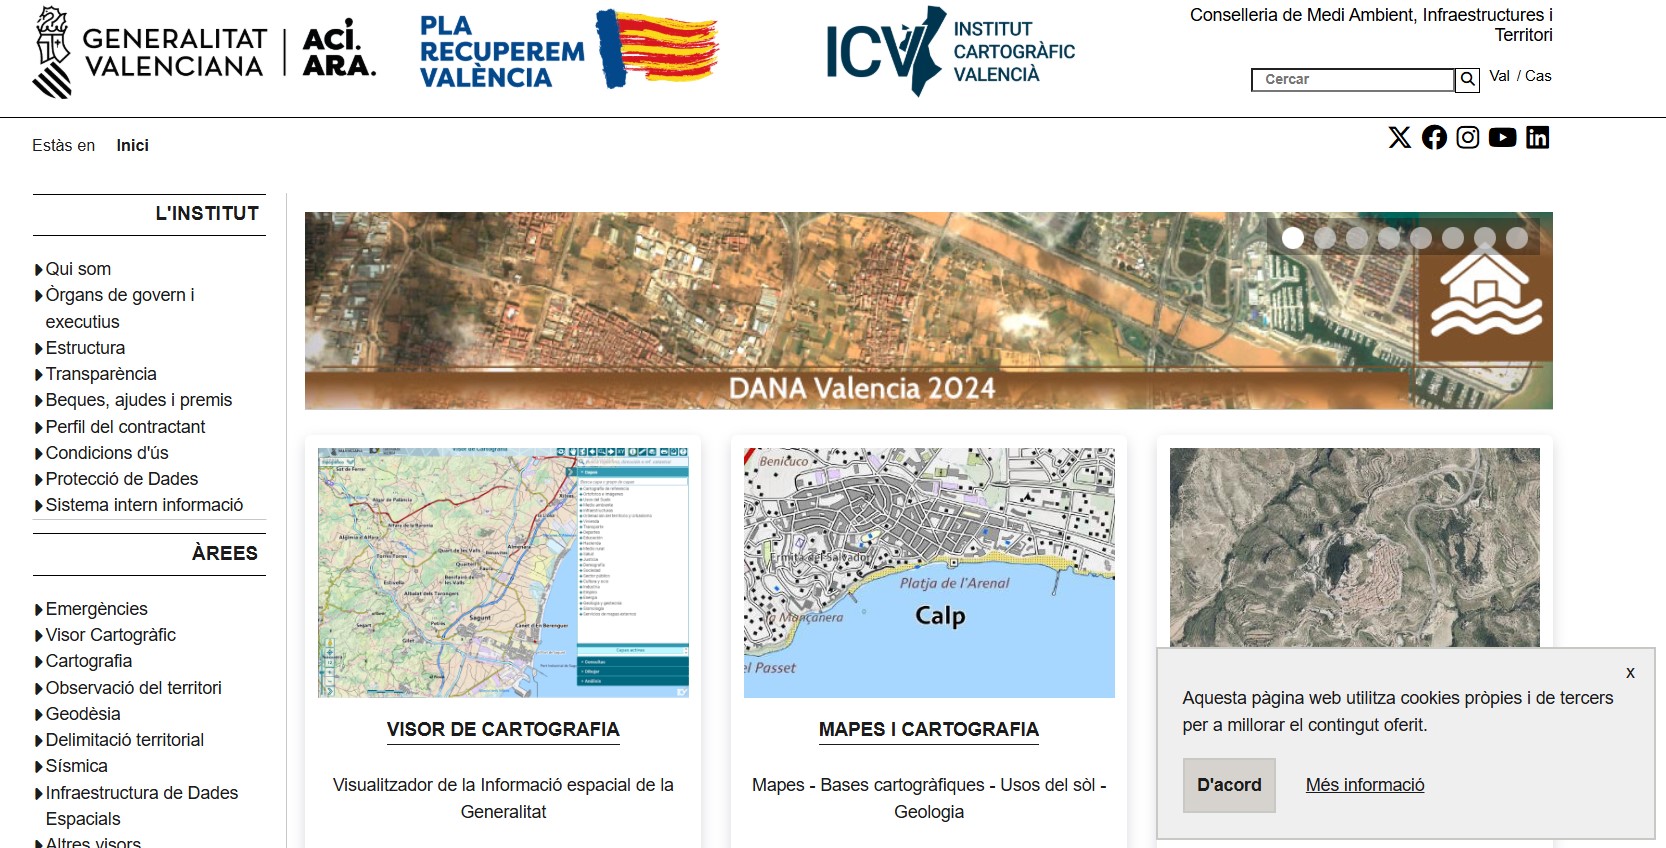
Task: Open Visor Cartogràfic in sidebar
Action: [x=111, y=635]
